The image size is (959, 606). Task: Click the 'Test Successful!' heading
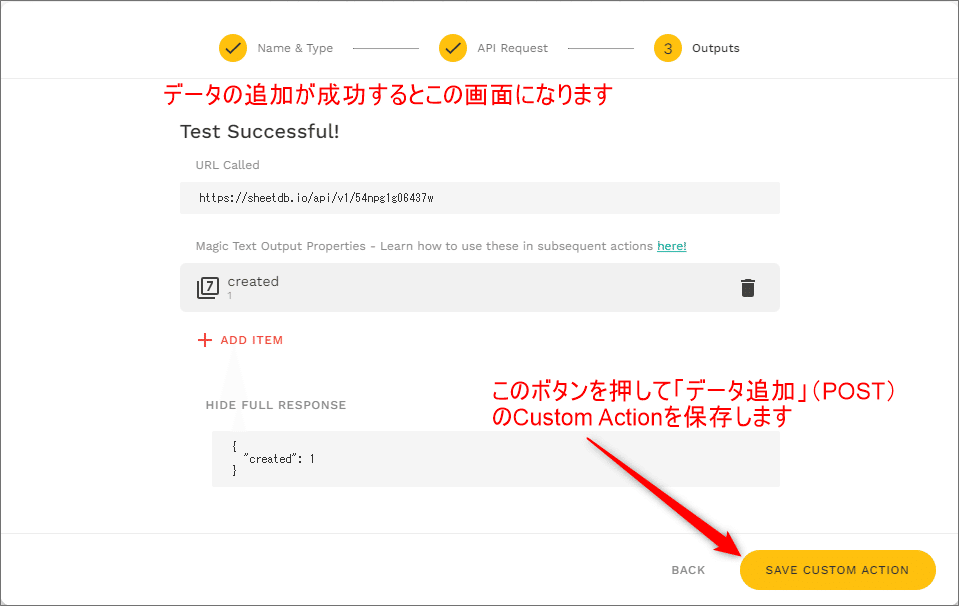click(x=259, y=131)
